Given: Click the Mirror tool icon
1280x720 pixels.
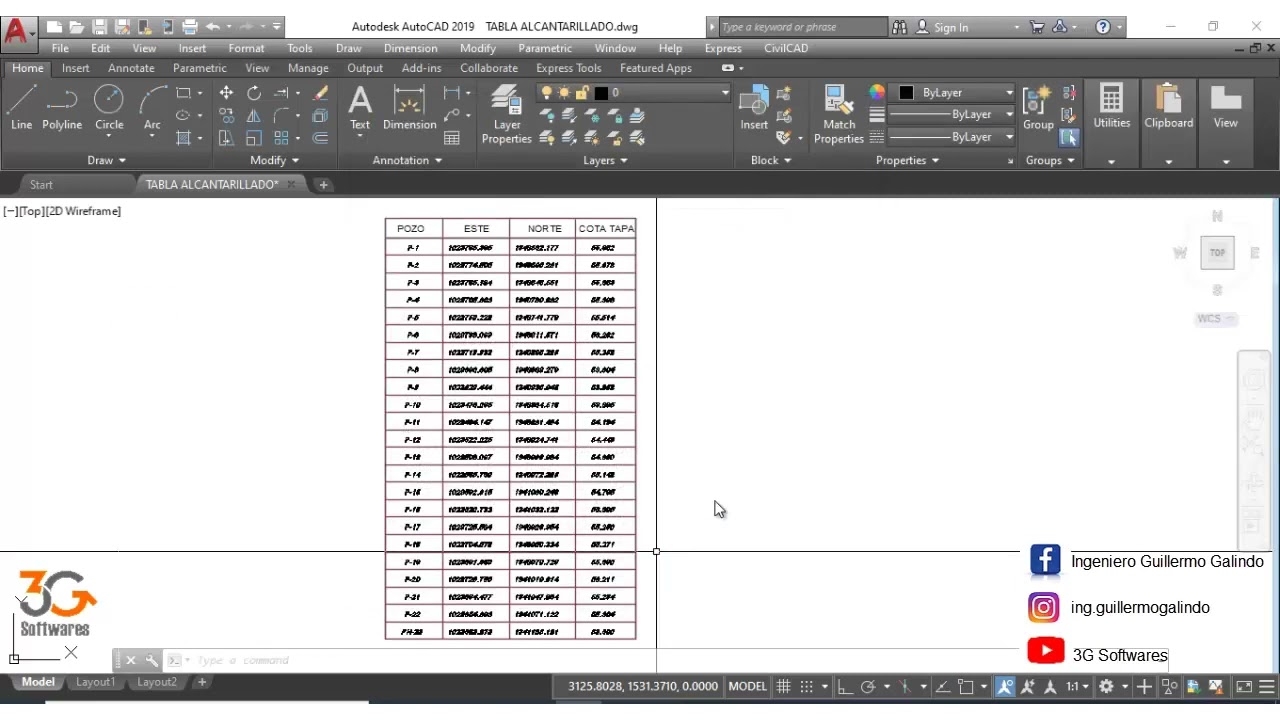Looking at the screenshot, I should [x=254, y=115].
